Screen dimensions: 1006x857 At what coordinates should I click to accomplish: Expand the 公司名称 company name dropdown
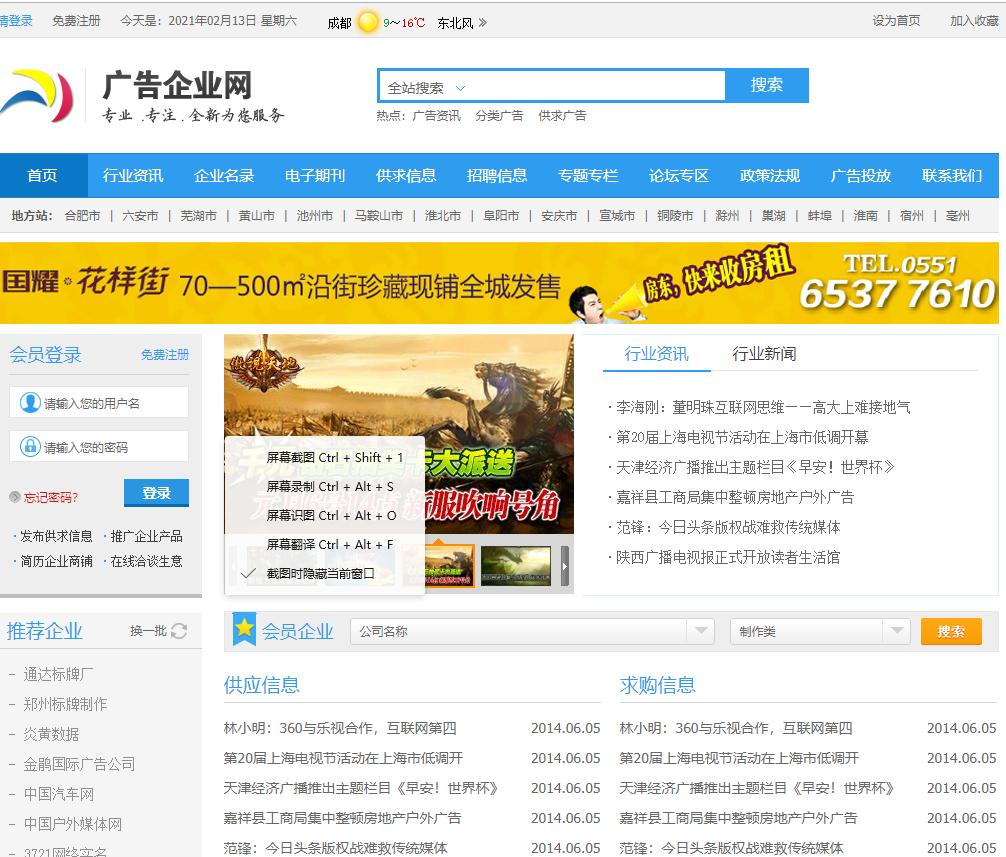tap(703, 631)
